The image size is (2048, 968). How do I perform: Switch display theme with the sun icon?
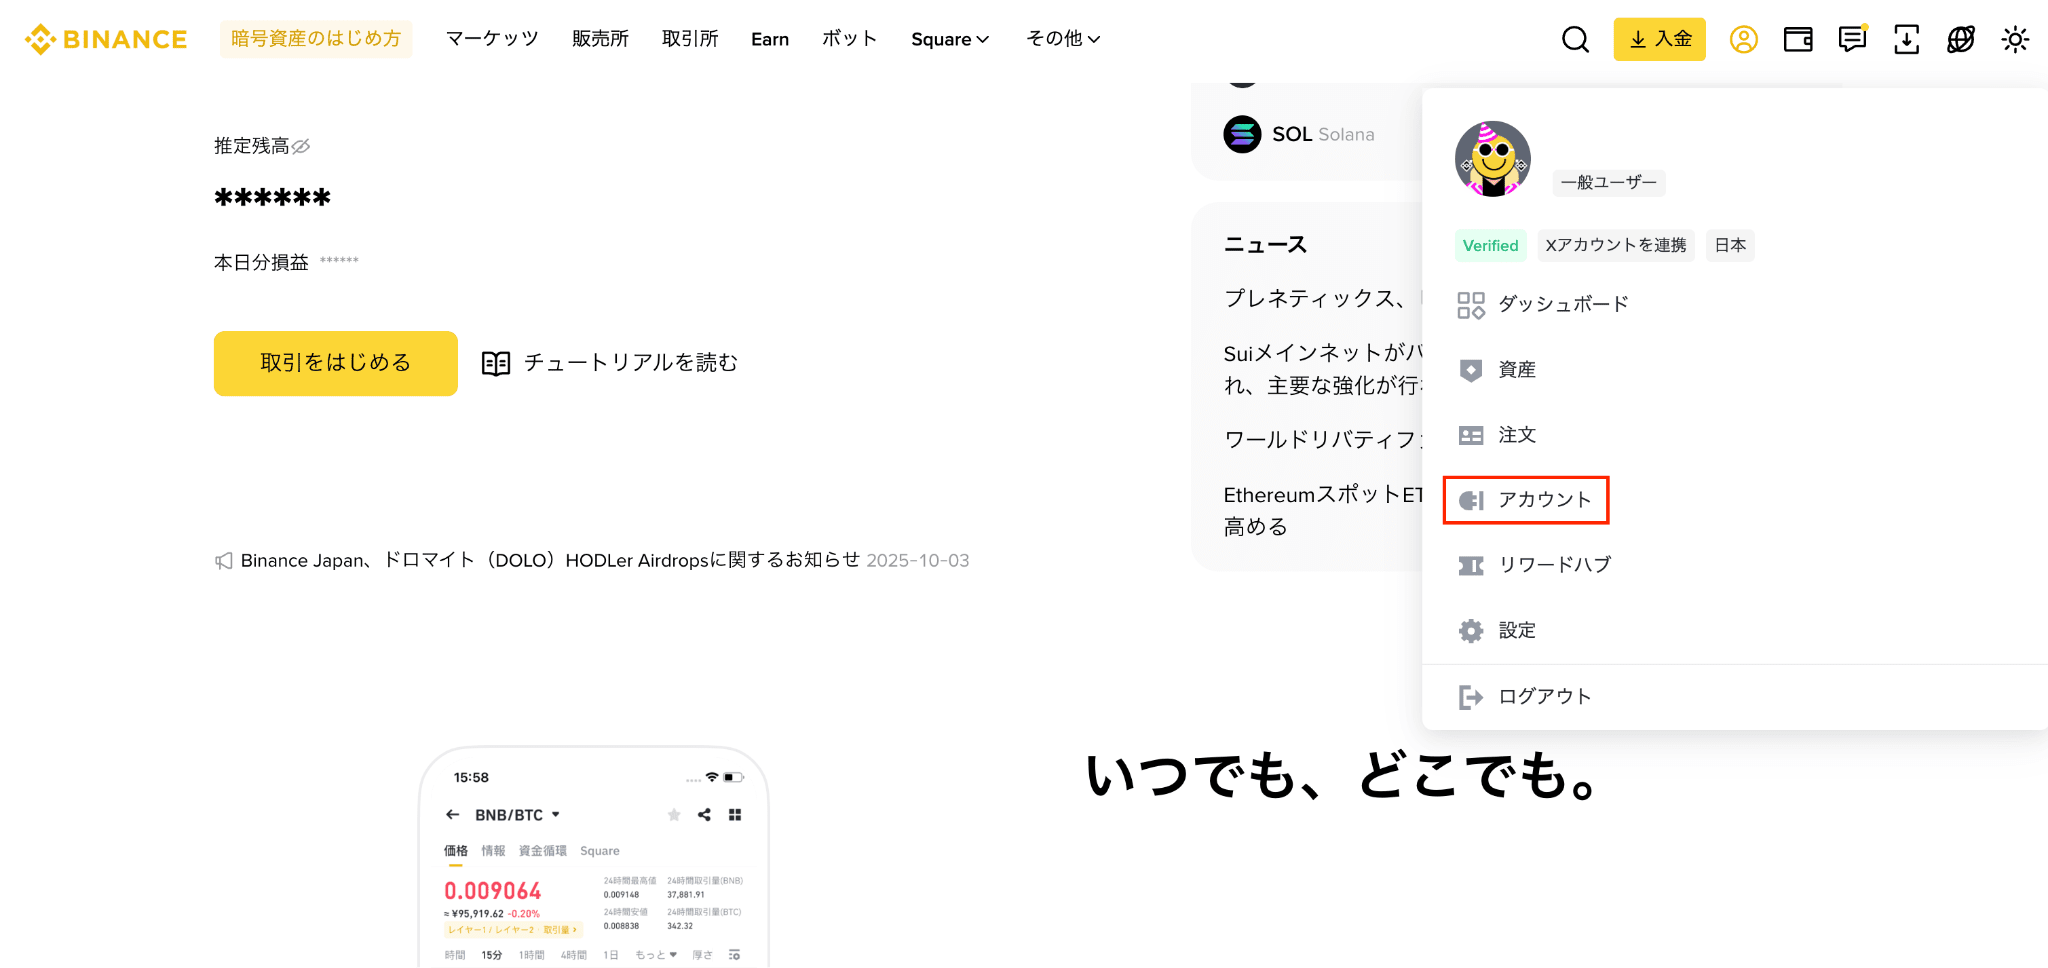[x=2014, y=39]
